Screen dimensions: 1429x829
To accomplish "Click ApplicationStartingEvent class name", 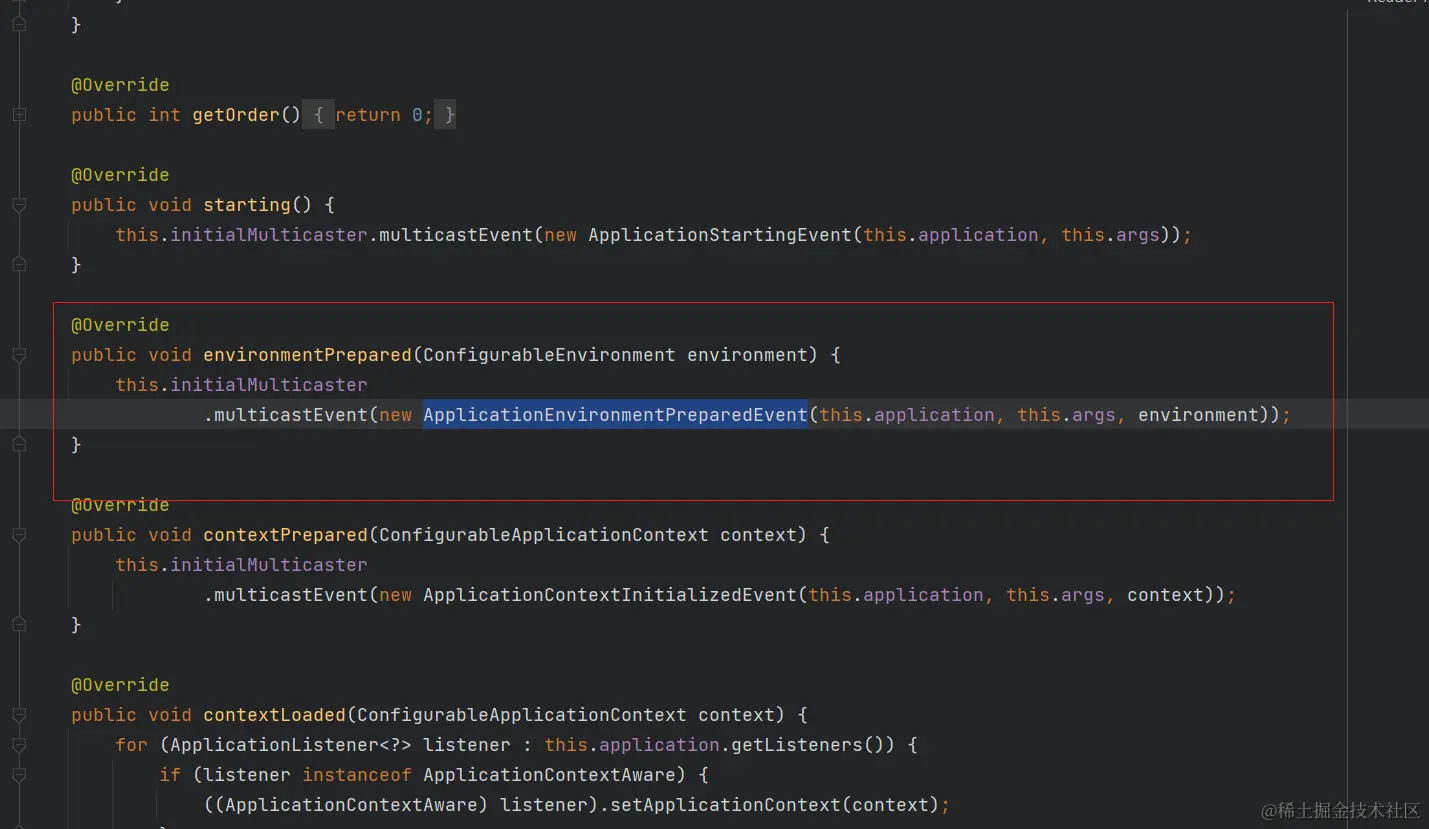I will (720, 235).
